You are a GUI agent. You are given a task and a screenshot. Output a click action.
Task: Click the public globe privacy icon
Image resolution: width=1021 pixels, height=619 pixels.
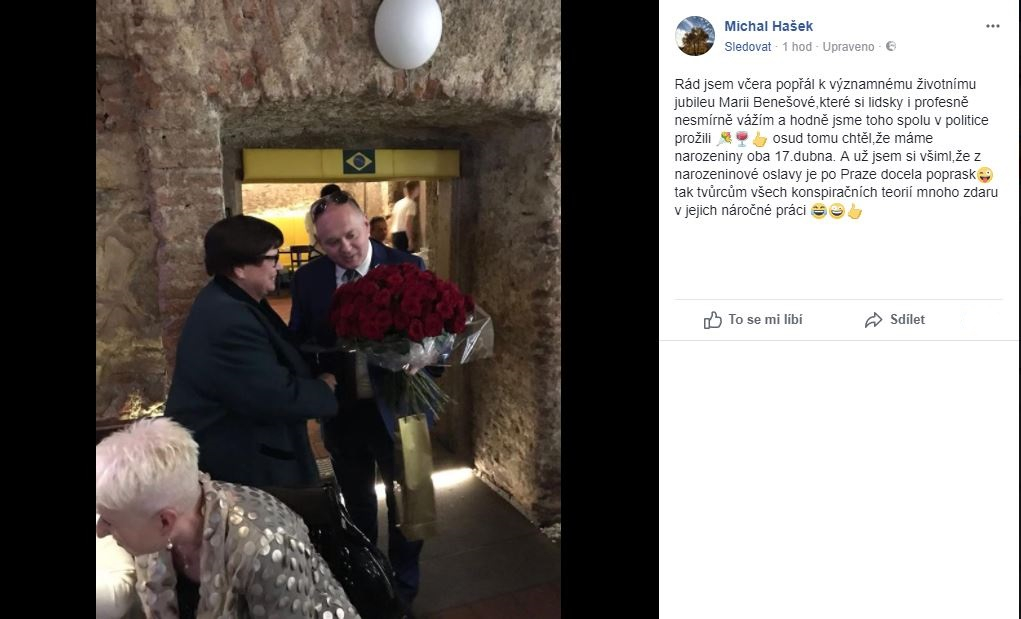891,46
